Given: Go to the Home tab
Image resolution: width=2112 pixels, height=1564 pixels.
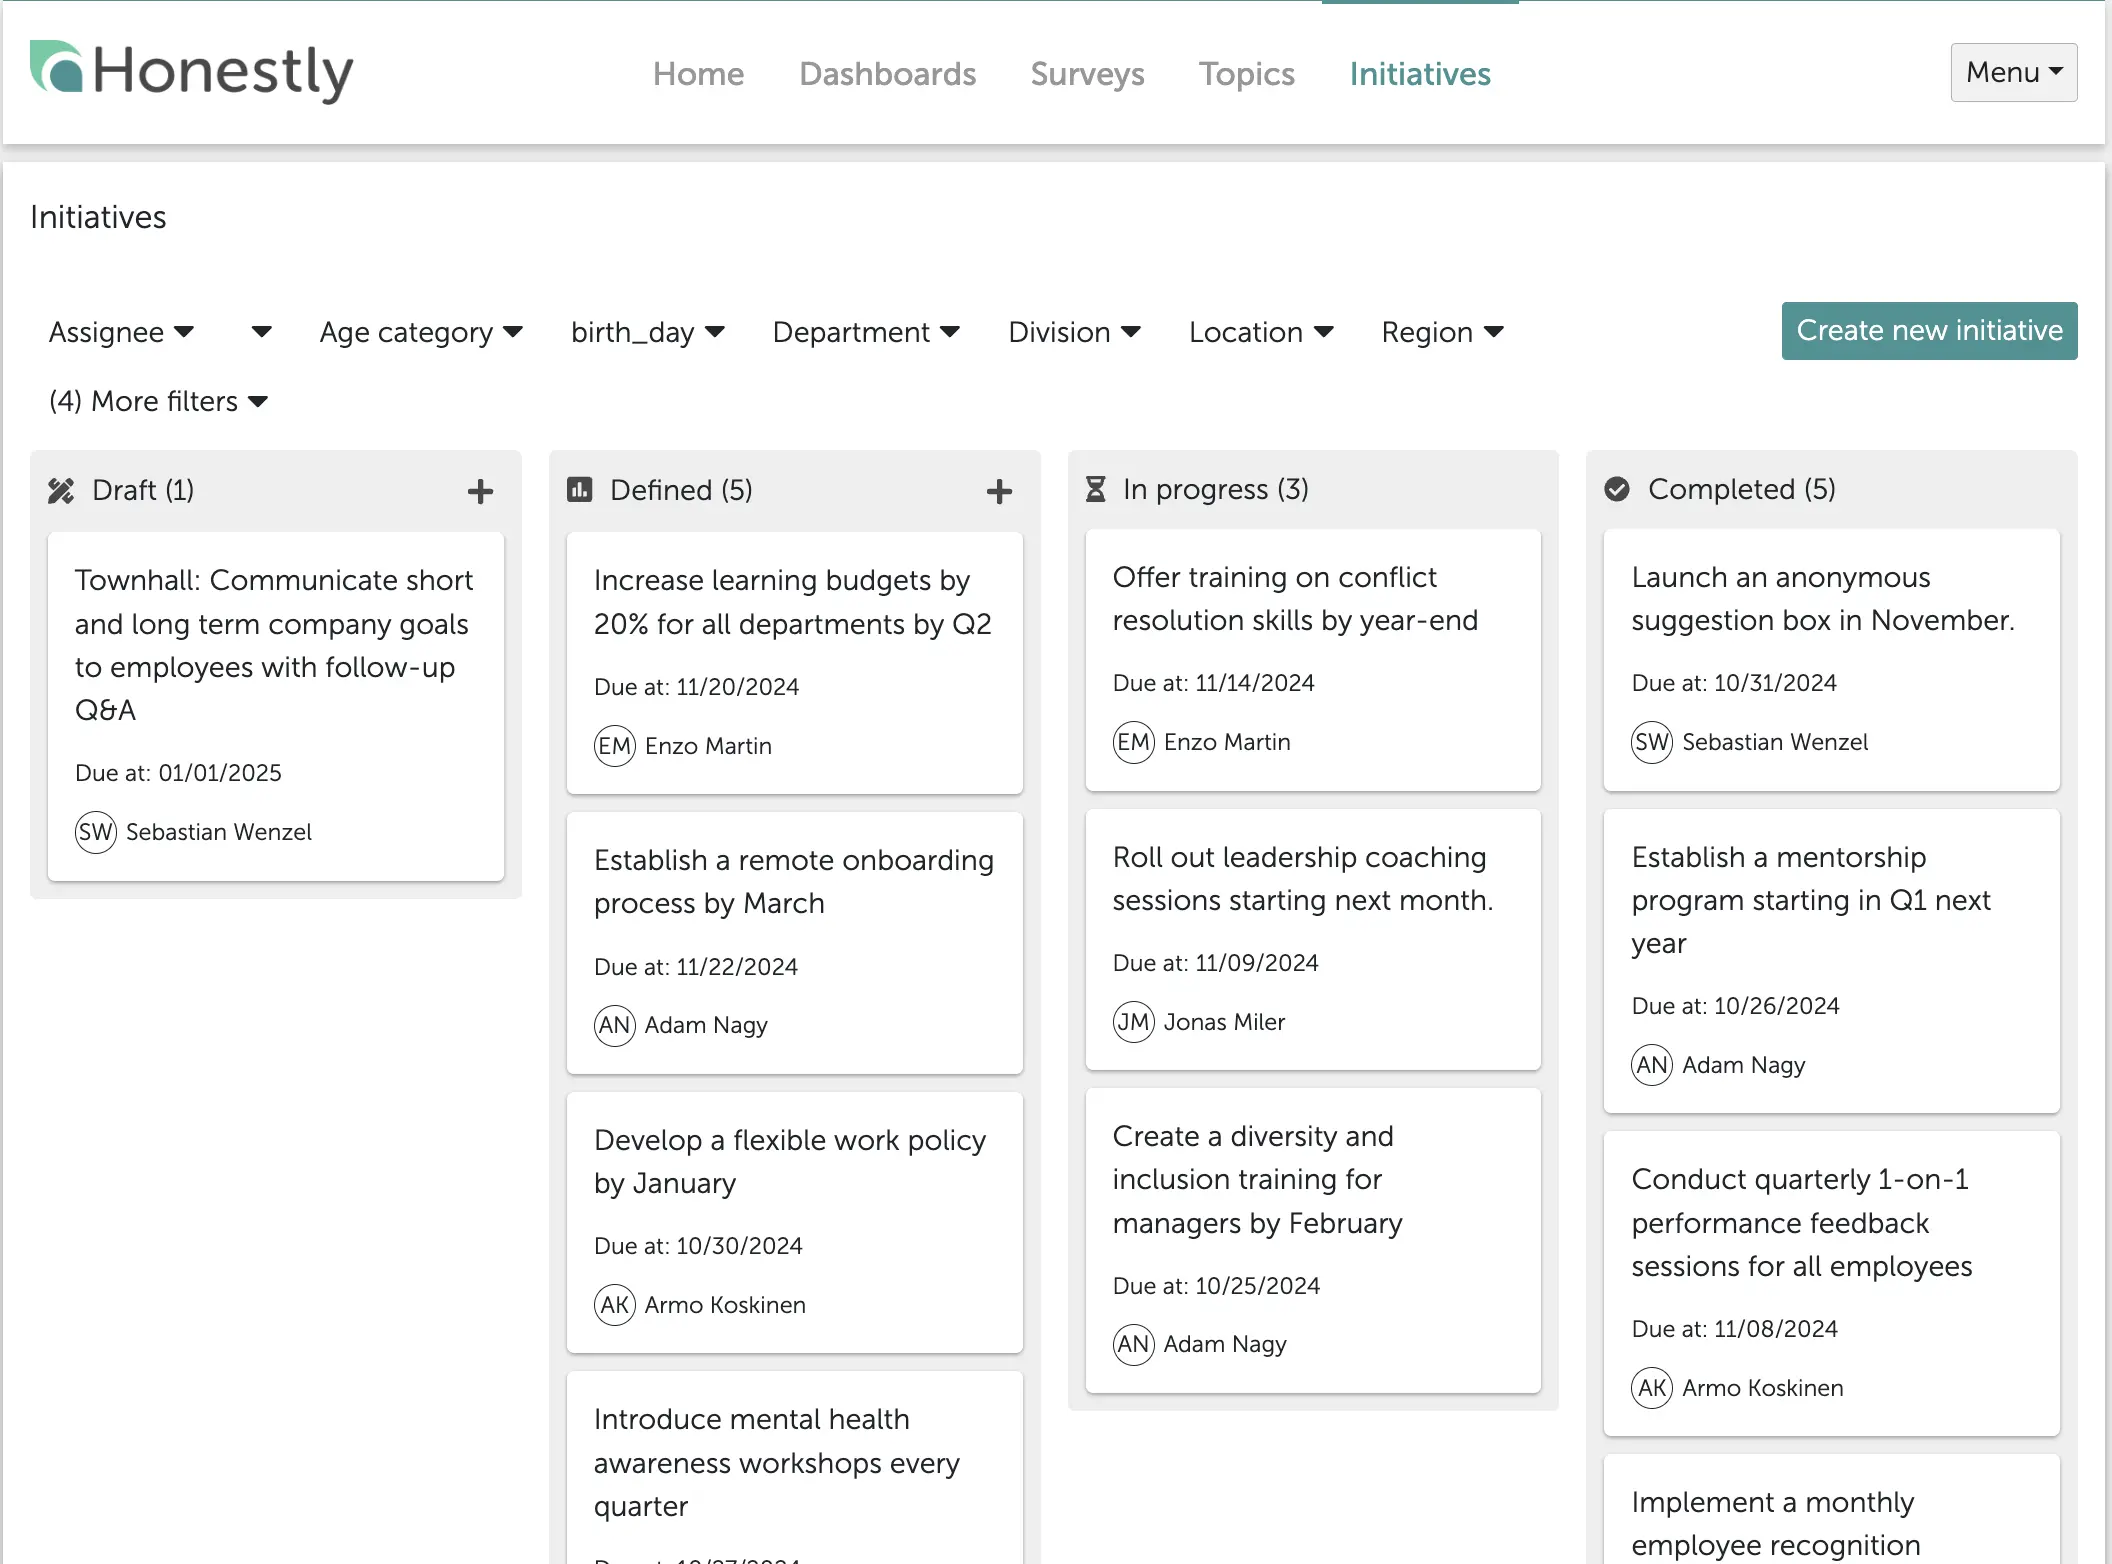Looking at the screenshot, I should 698,74.
